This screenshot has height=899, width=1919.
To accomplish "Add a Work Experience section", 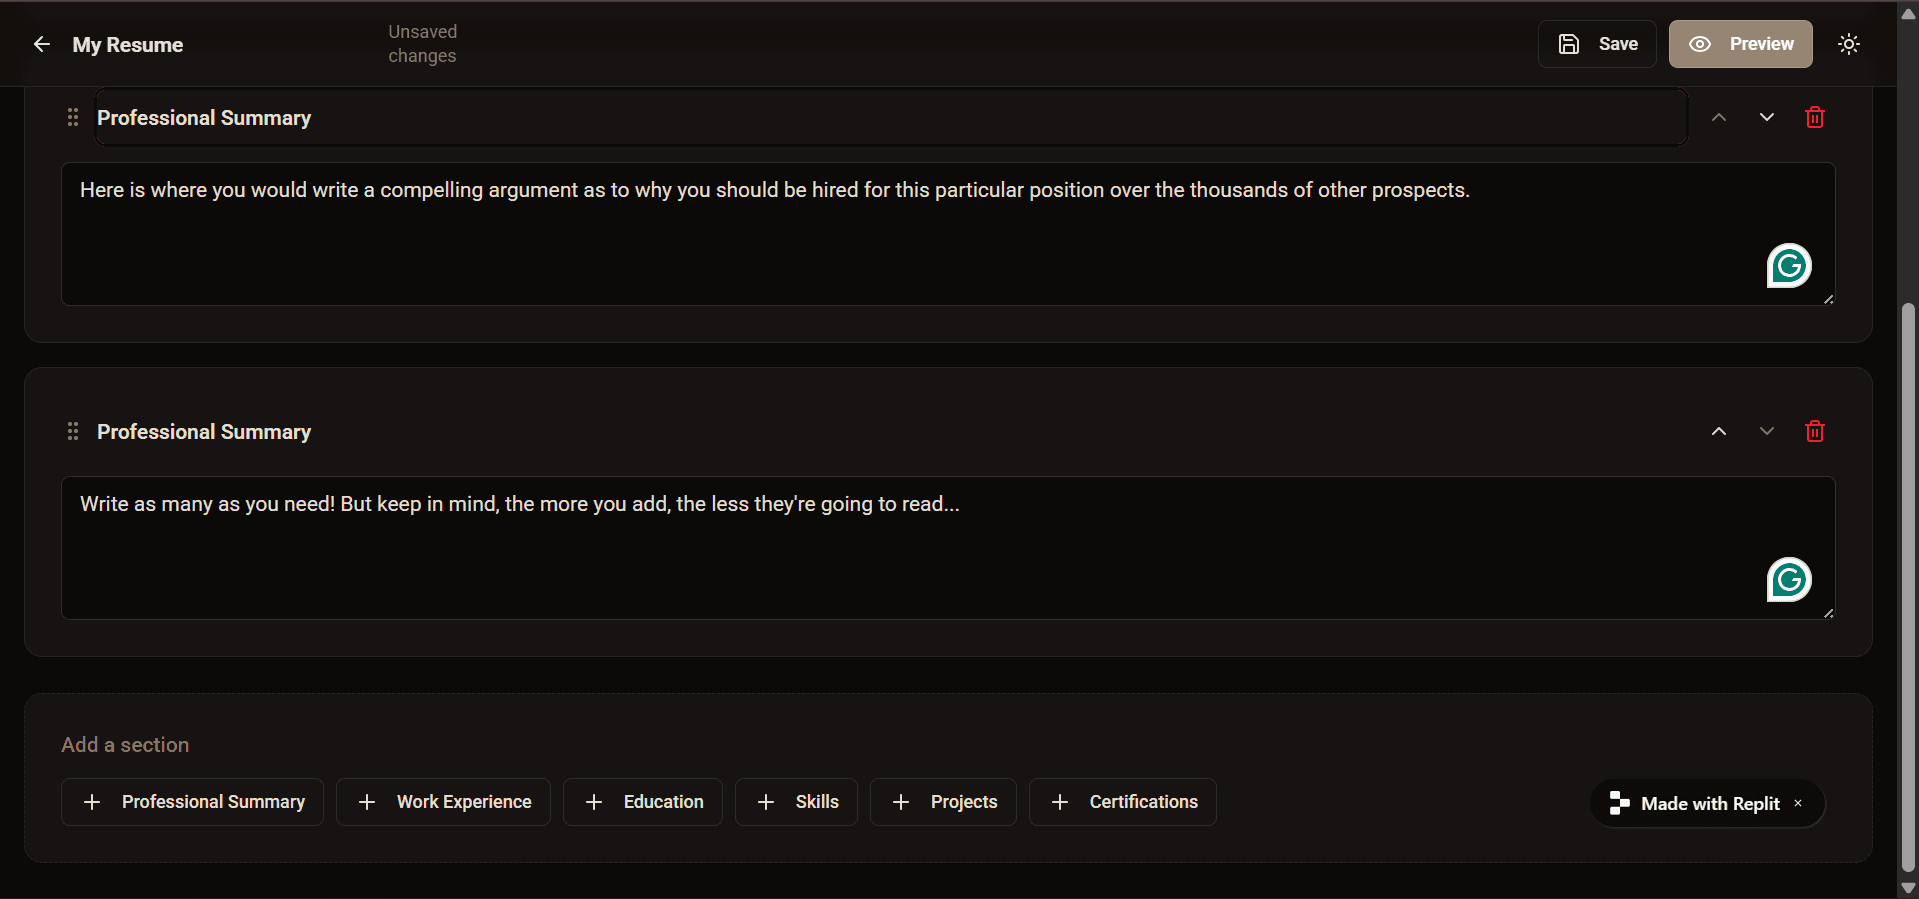I will click(x=443, y=802).
